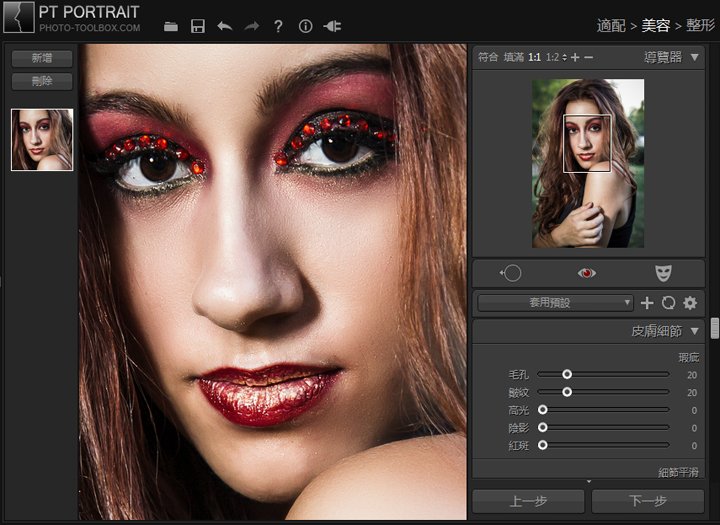The width and height of the screenshot is (720, 525).
Task: Click the open file folder icon
Action: [x=171, y=26]
